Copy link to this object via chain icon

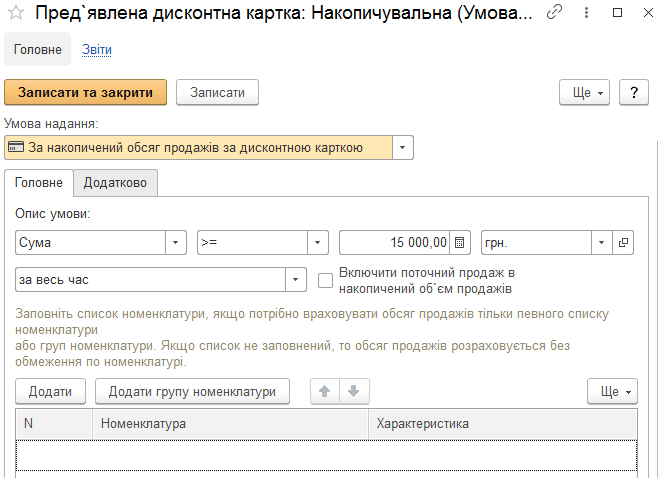click(x=554, y=13)
